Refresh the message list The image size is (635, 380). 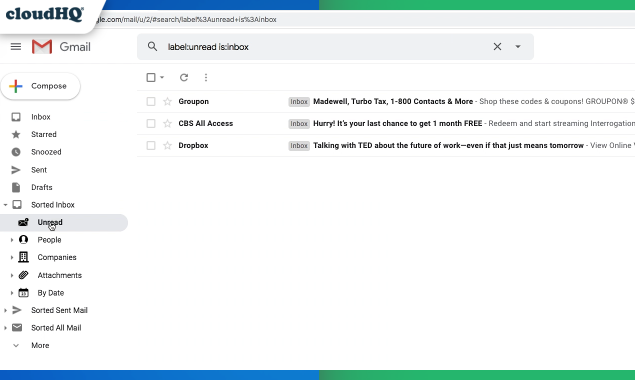pyautogui.click(x=184, y=77)
